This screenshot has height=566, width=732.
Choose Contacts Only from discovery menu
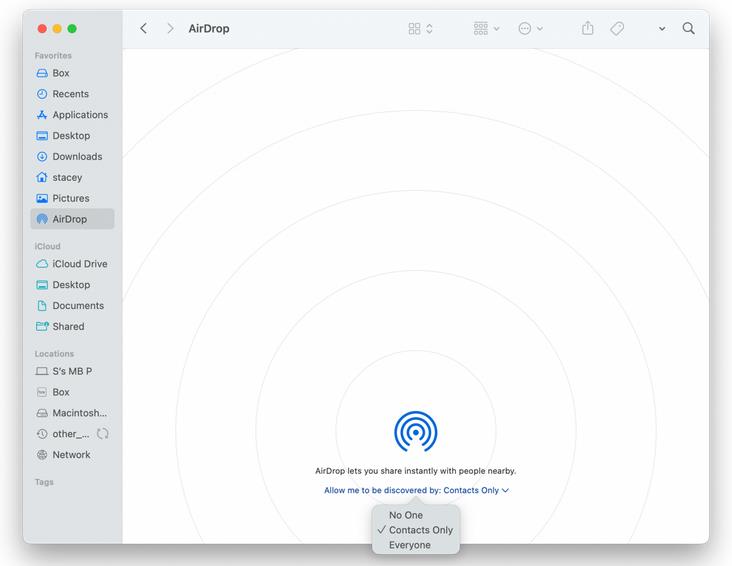(416, 530)
